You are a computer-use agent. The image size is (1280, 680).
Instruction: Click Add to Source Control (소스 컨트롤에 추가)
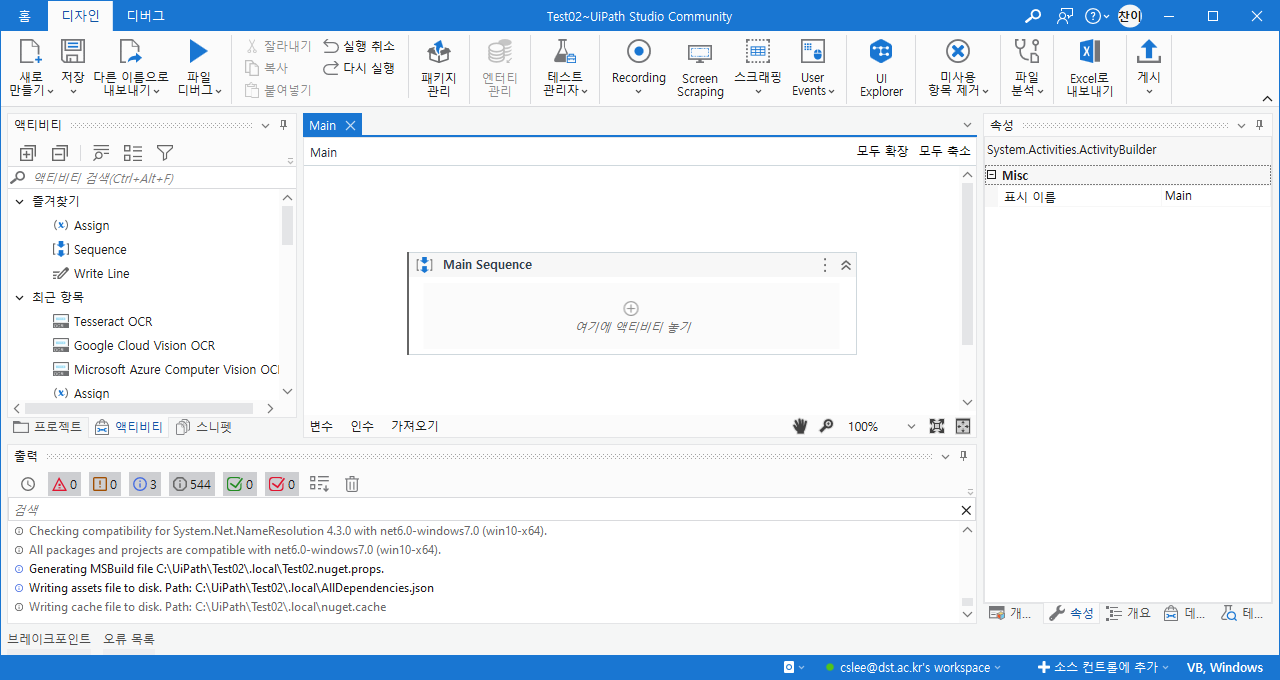(x=1104, y=668)
